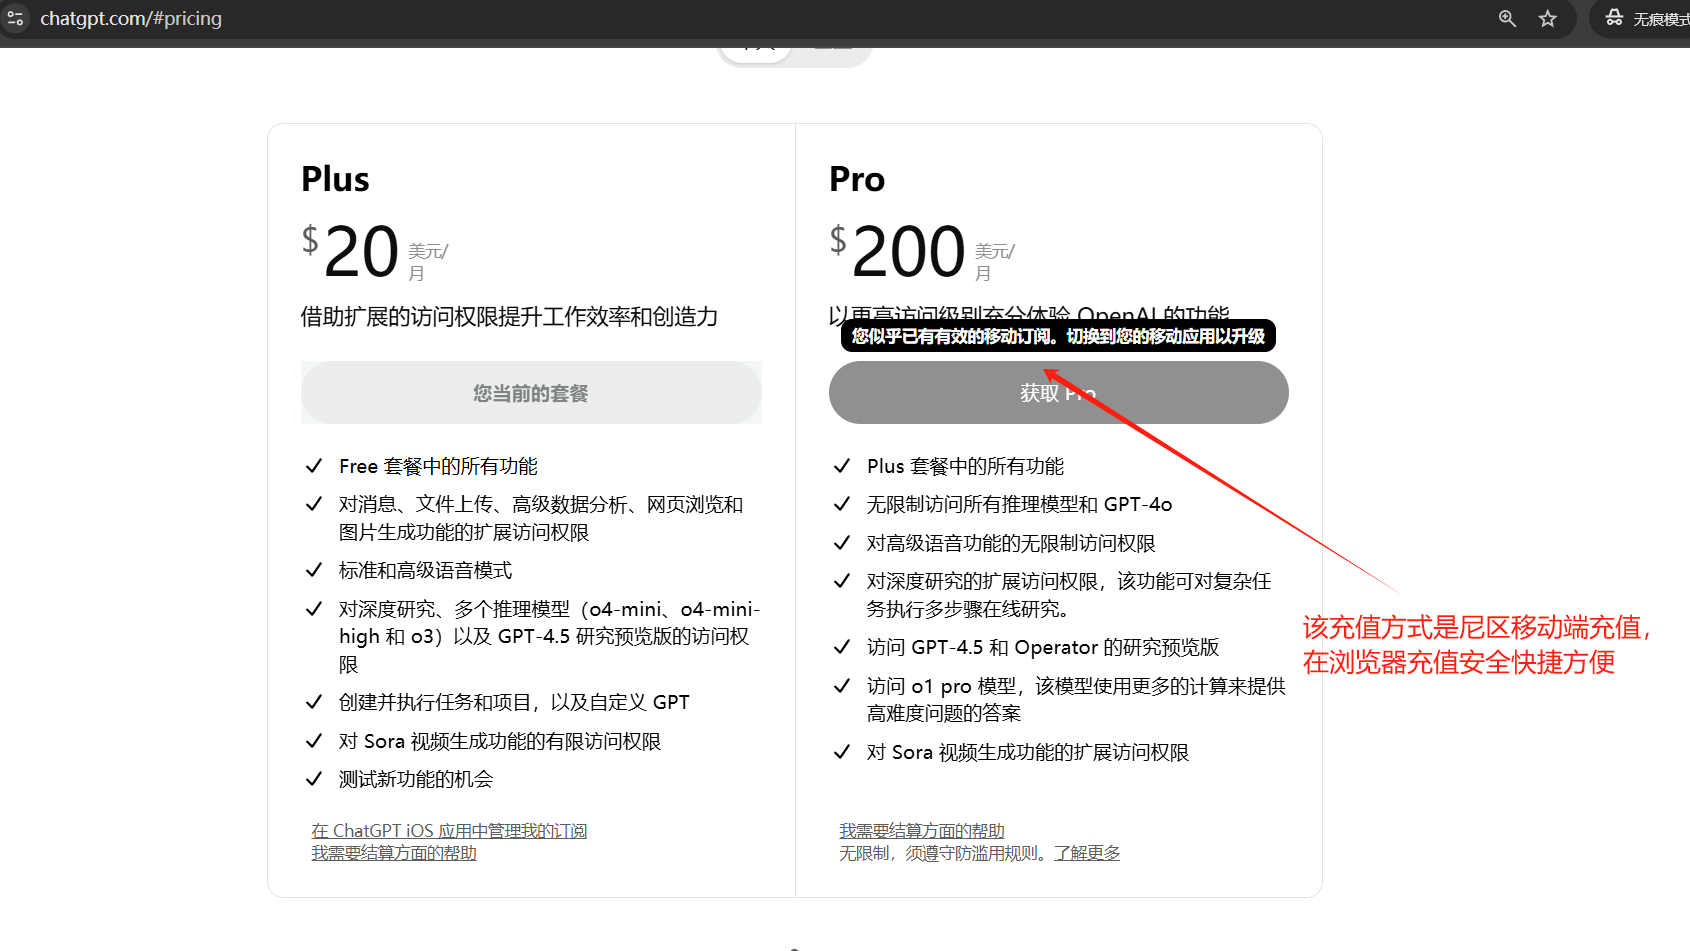Click 对 Sora 视频生成功能的有限访问权限 row
Viewport: 1690px width, 951px height.
500,741
